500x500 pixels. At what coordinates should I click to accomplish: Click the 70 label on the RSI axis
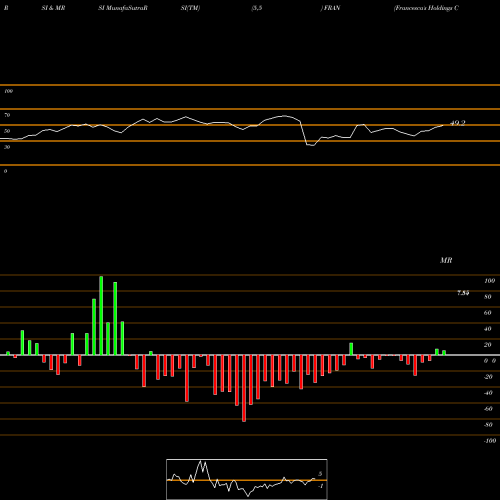coord(7,115)
